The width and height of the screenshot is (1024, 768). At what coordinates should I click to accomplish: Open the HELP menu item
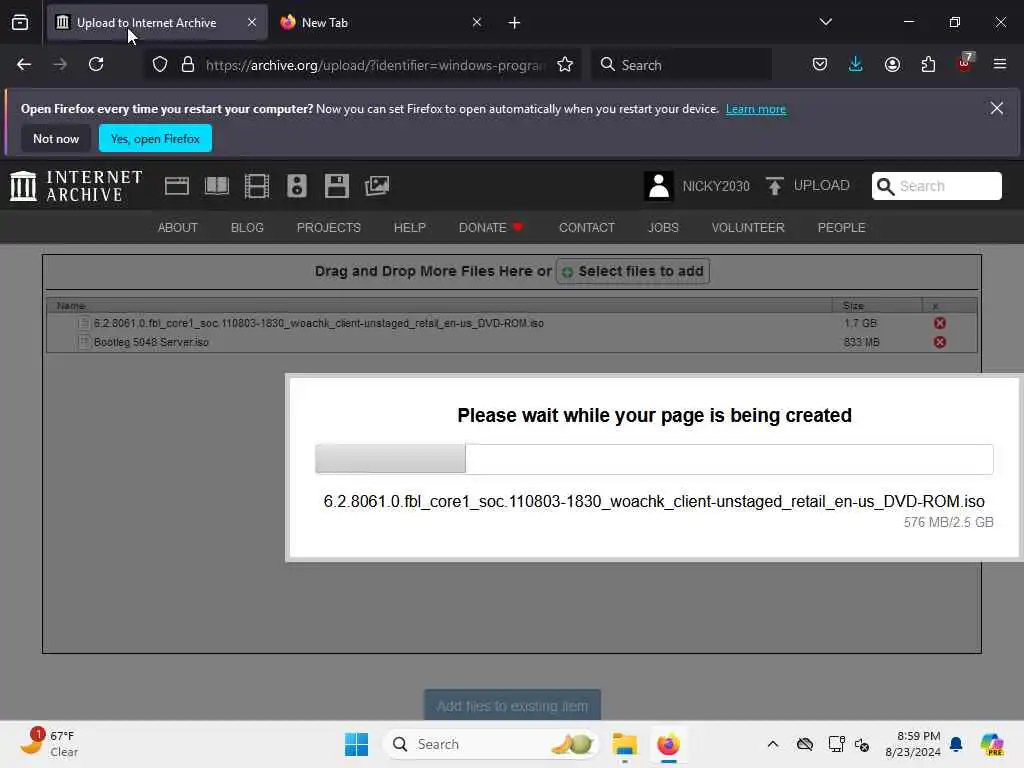click(x=409, y=228)
